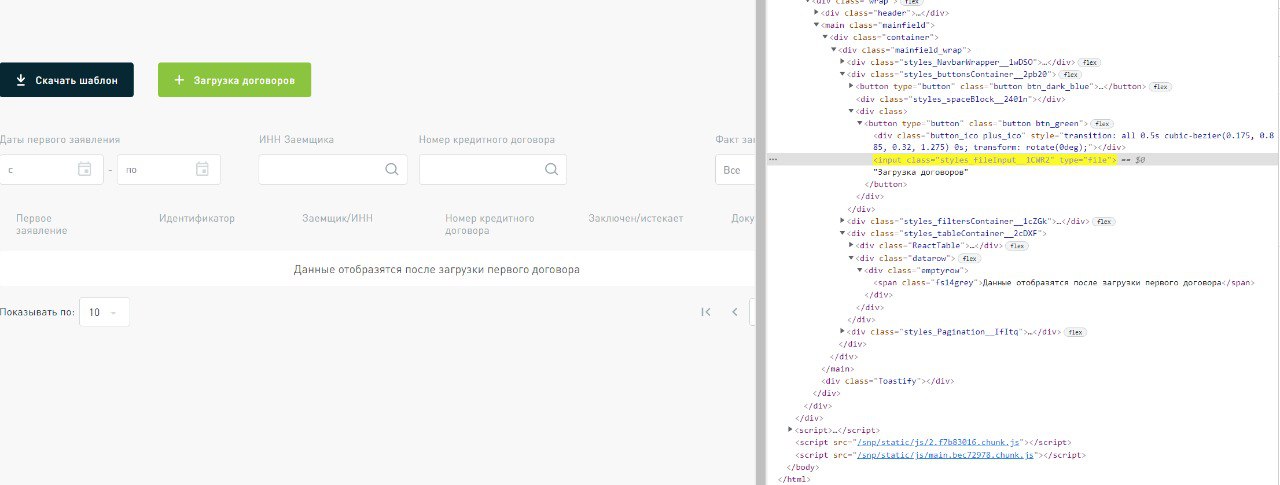The height and width of the screenshot is (485, 1280).
Task: Click the empty-table message Данные отобразятся после загрузки
Action: click(x=436, y=269)
